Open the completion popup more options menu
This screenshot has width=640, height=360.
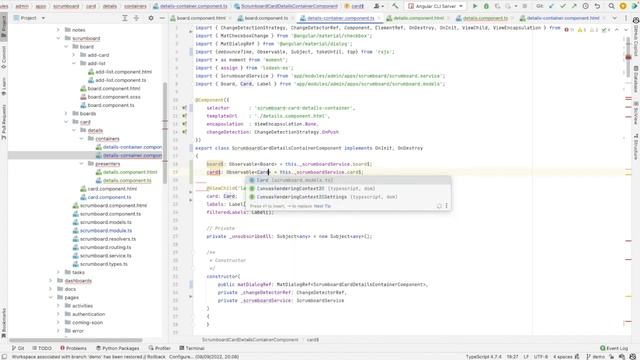pos(447,206)
